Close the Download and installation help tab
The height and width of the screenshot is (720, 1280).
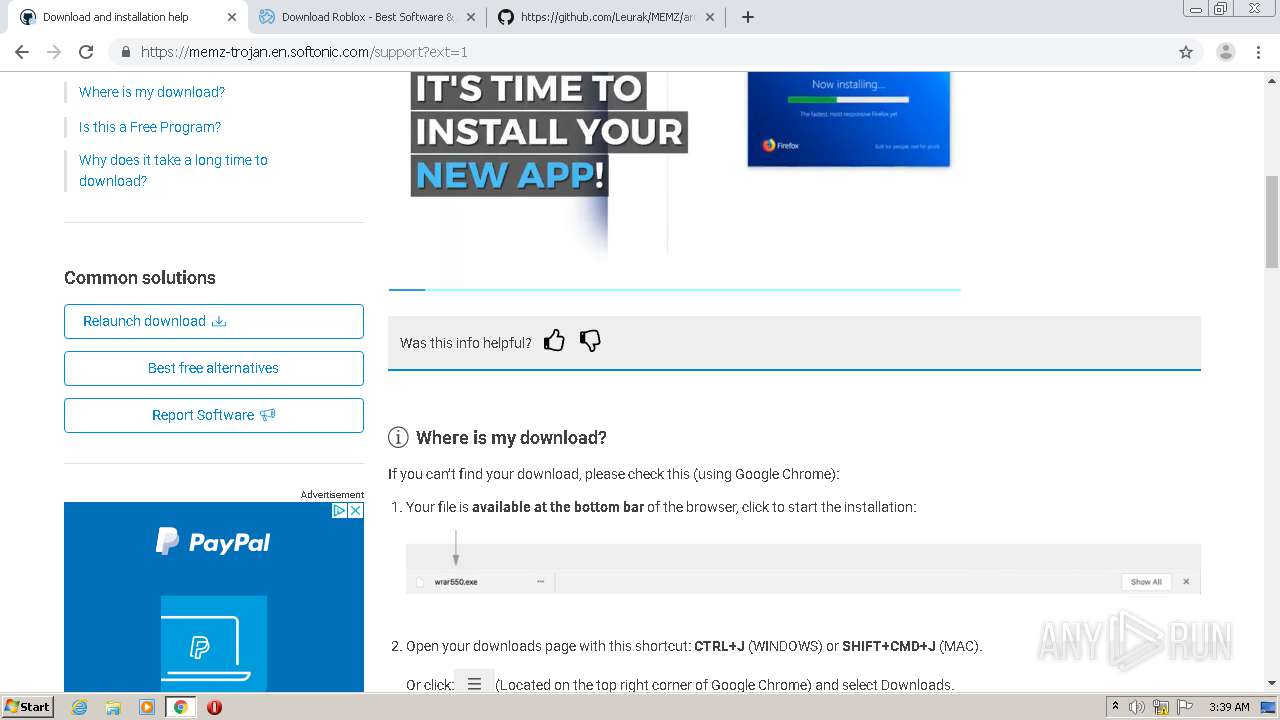[x=231, y=17]
